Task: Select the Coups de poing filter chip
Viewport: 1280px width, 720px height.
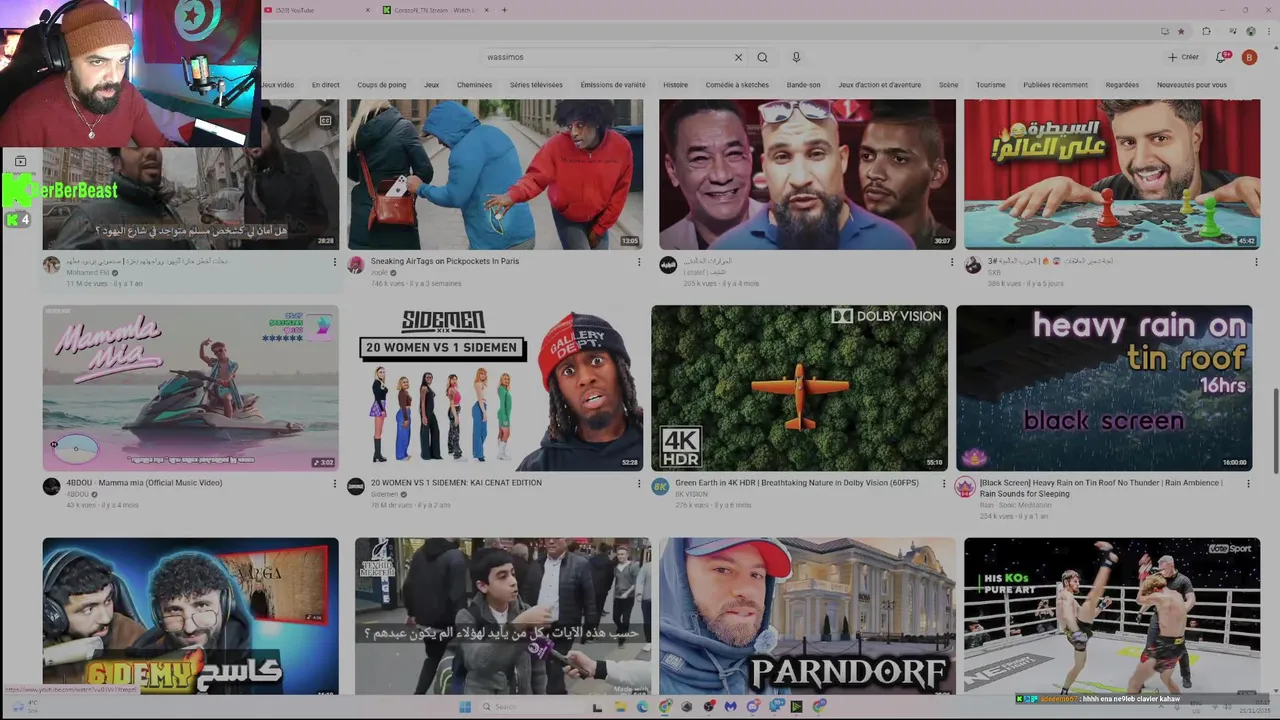Action: click(382, 85)
